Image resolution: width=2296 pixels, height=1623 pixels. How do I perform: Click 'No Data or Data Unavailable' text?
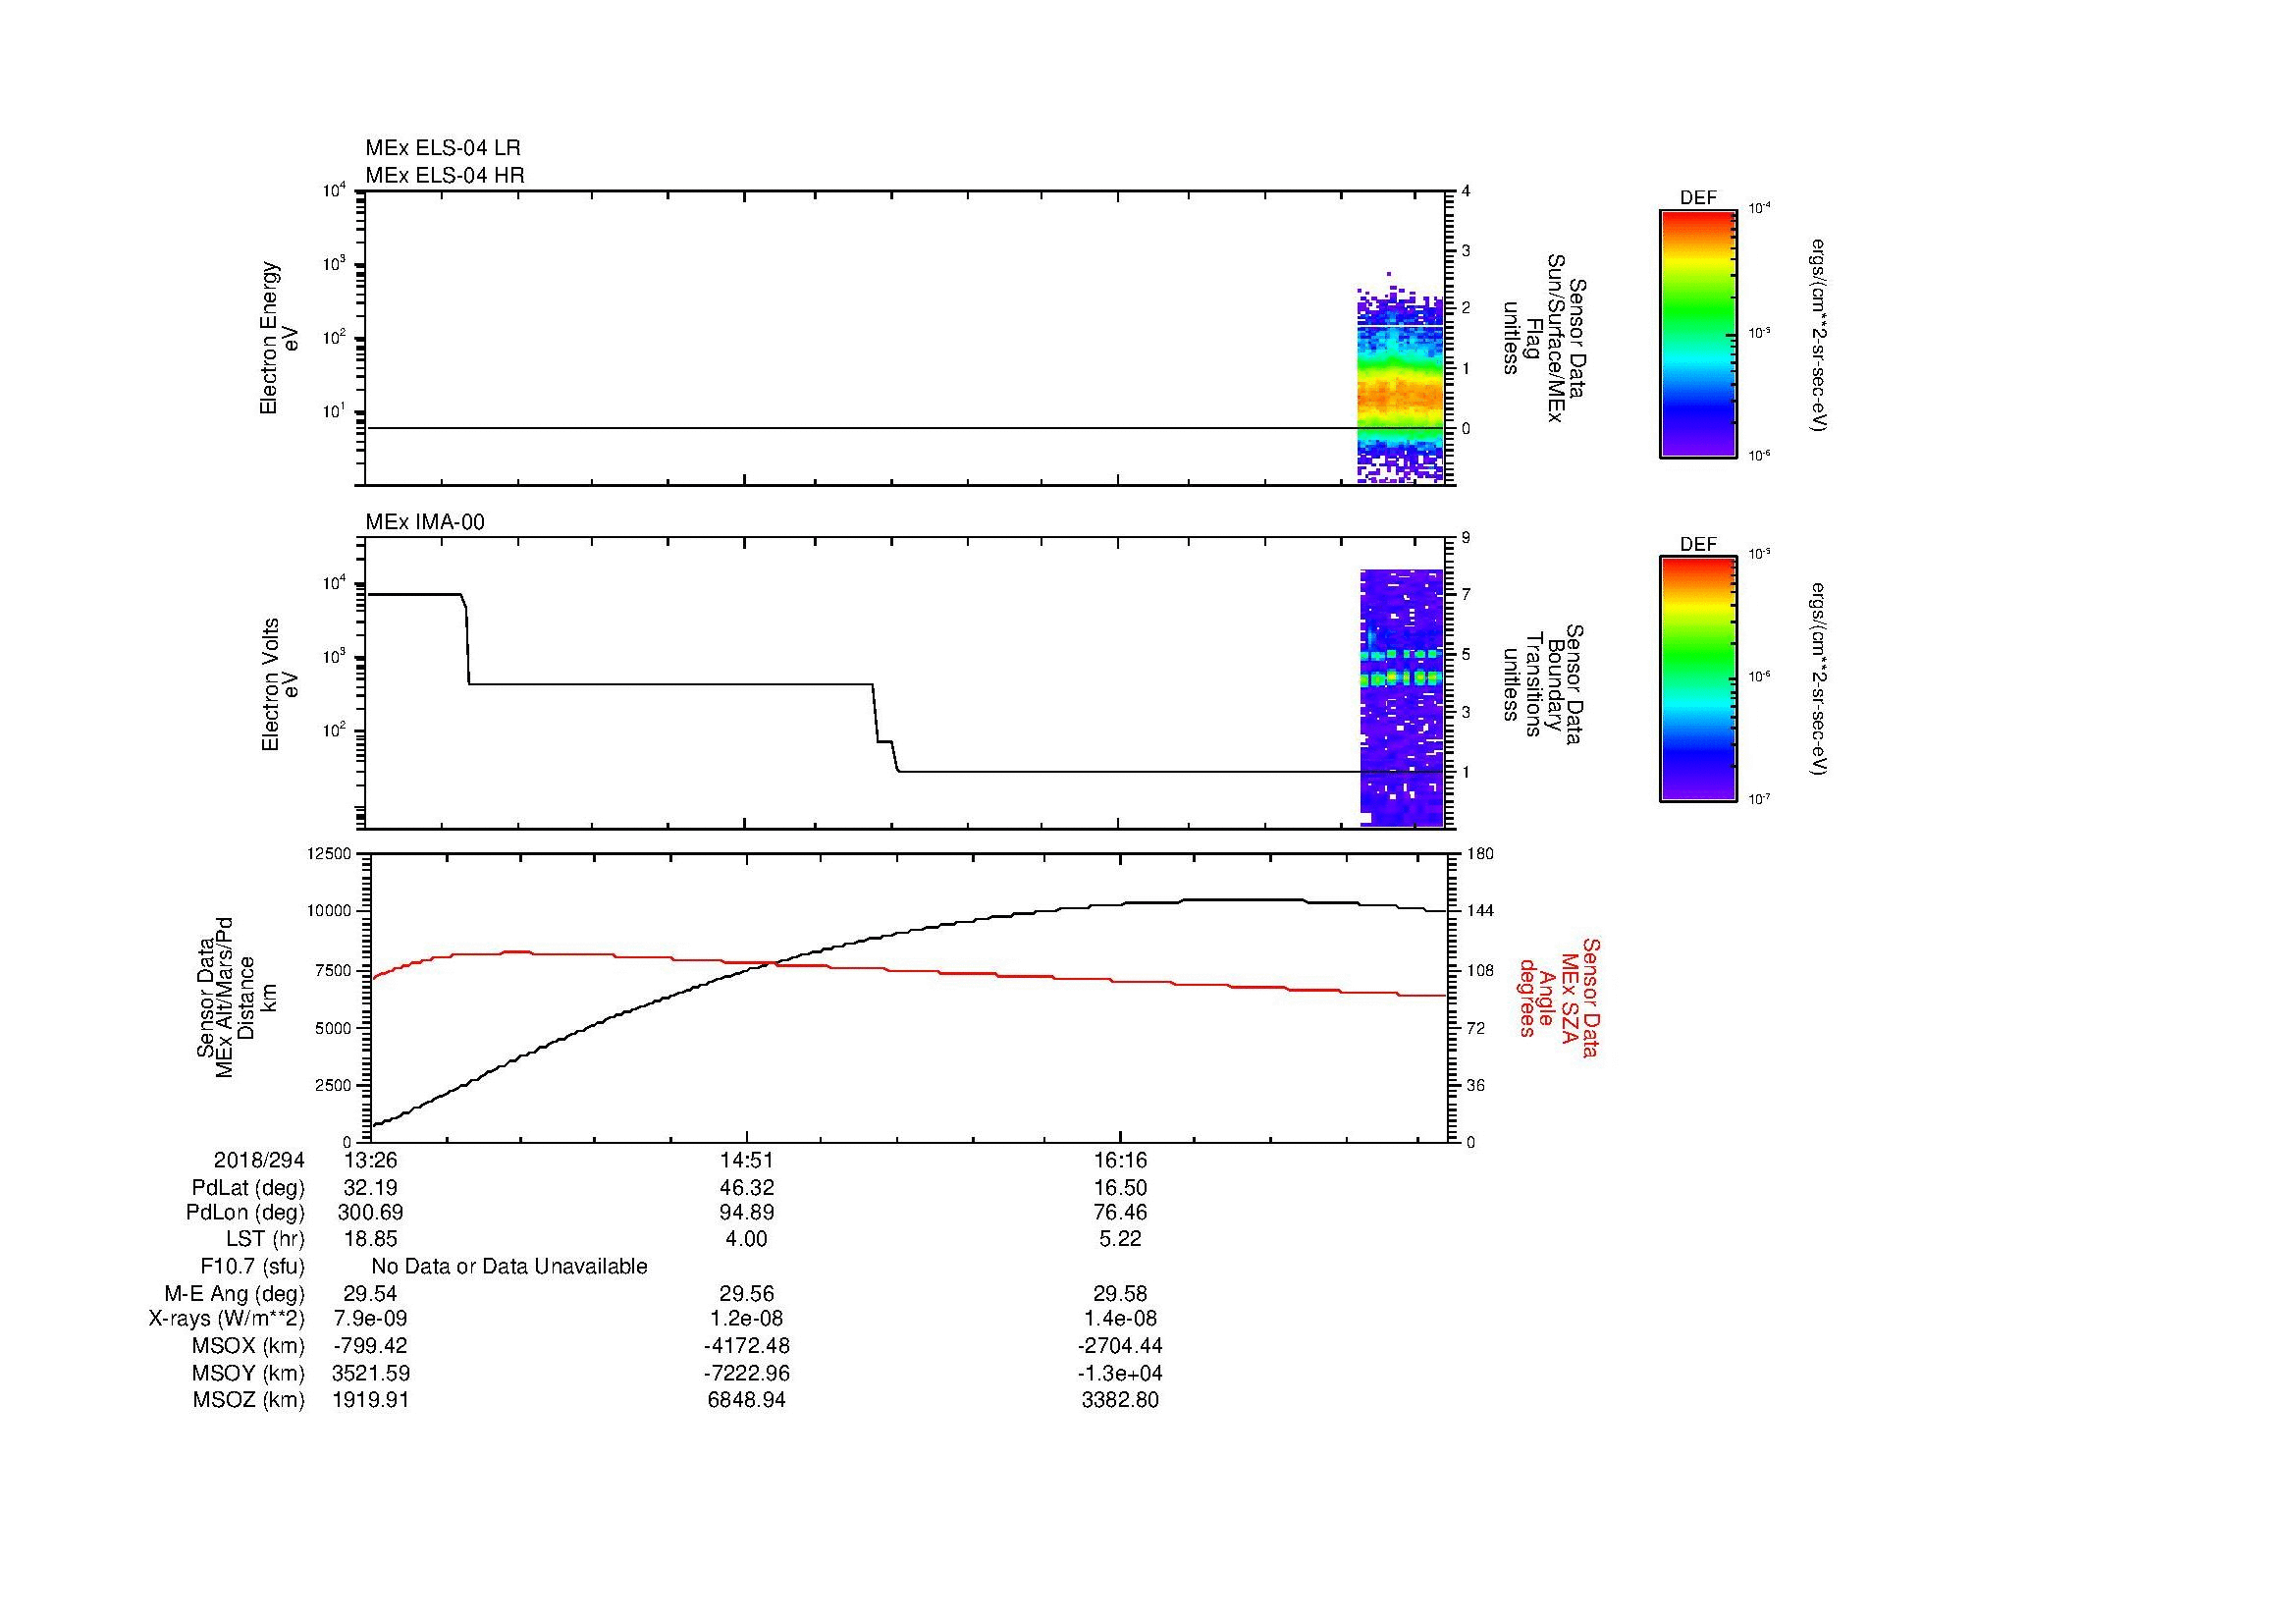[509, 1267]
